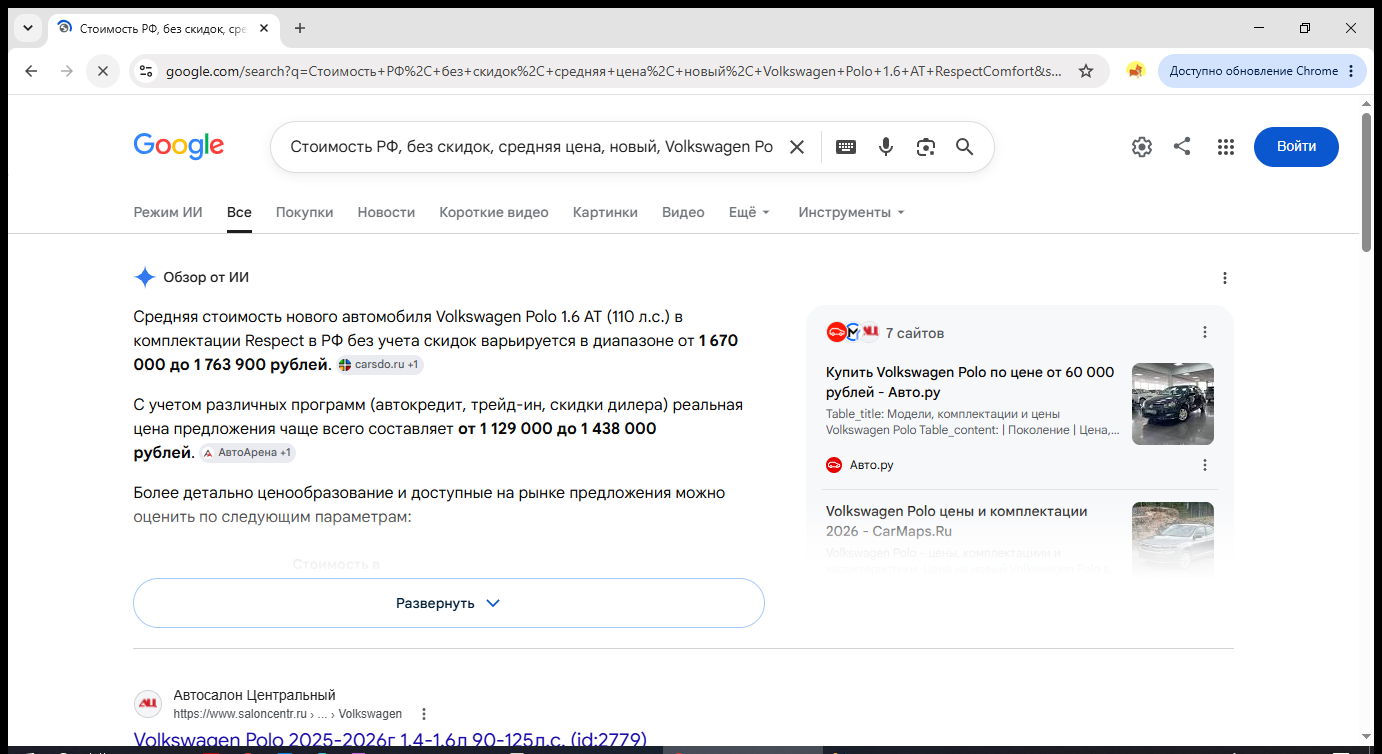Open CarMaps.Ru Polo prices link
This screenshot has height=754, width=1382.
click(x=956, y=521)
